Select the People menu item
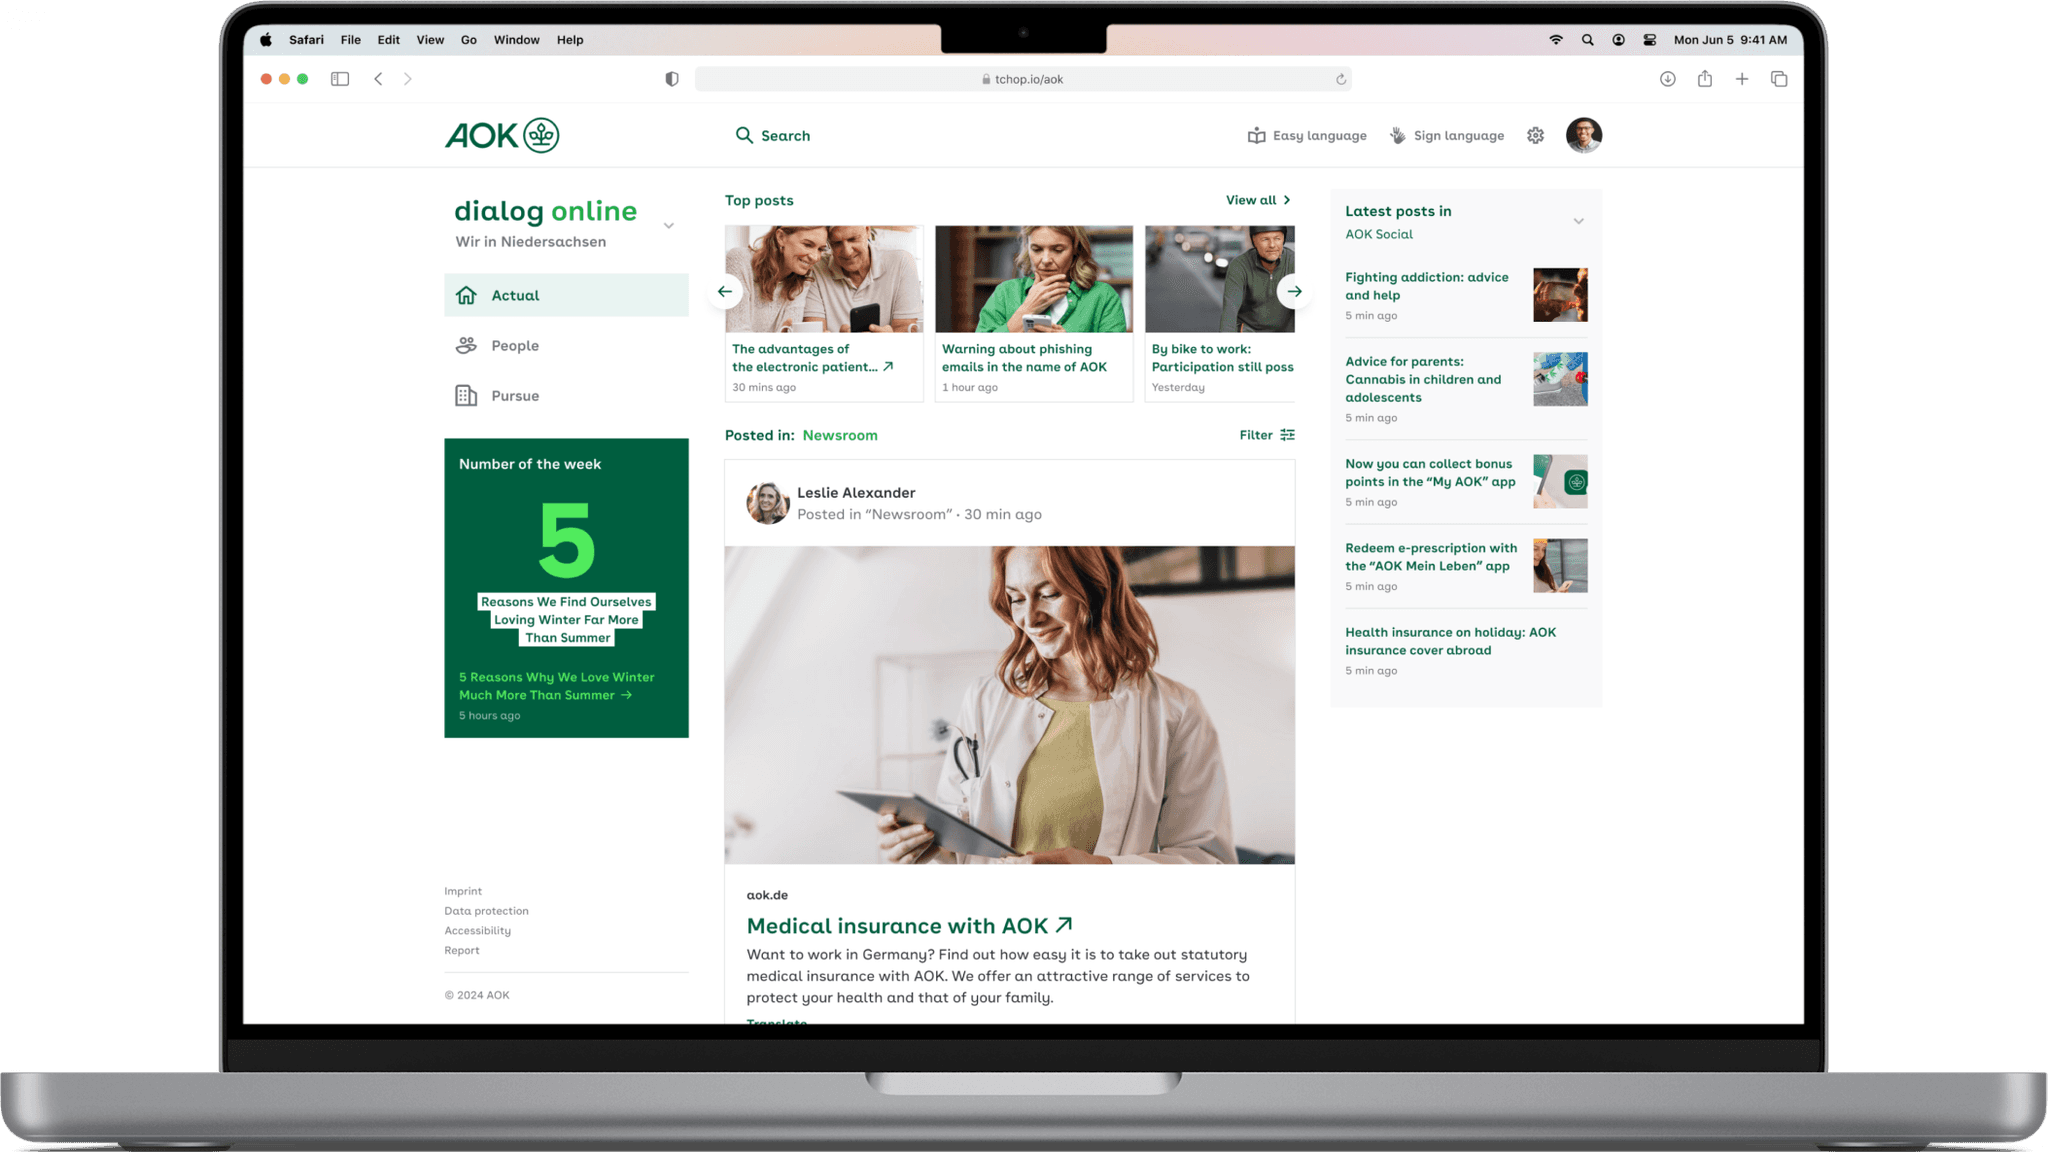 [515, 345]
